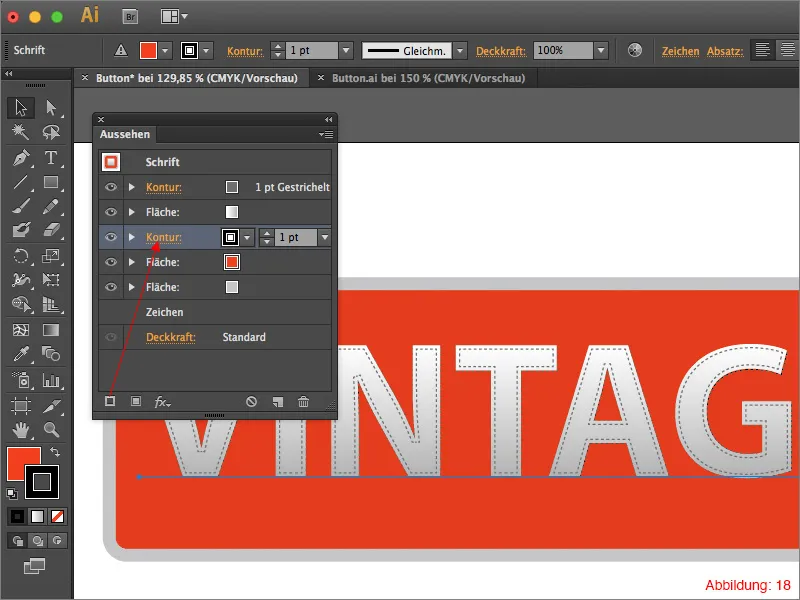
Task: Click the Deckkraft 100% input field
Action: [564, 51]
